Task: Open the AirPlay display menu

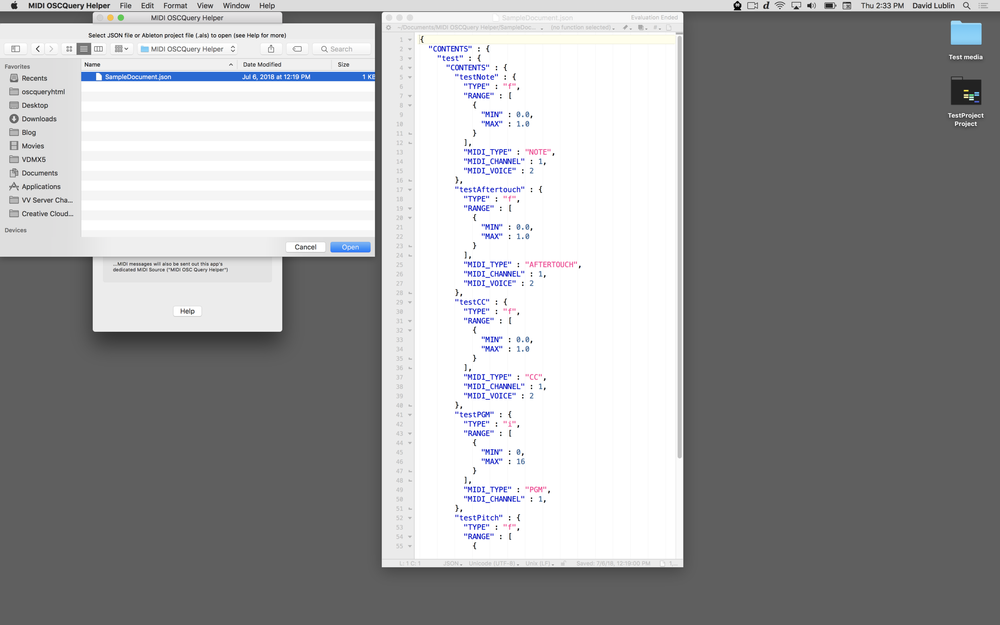Action: [796, 6]
